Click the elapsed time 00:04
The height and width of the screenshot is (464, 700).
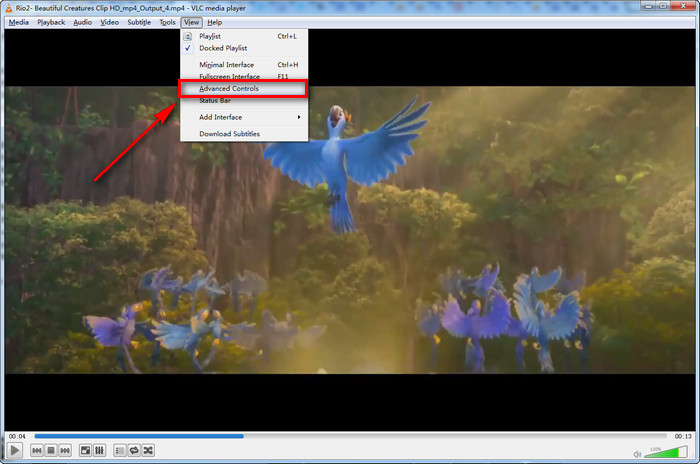pyautogui.click(x=17, y=436)
